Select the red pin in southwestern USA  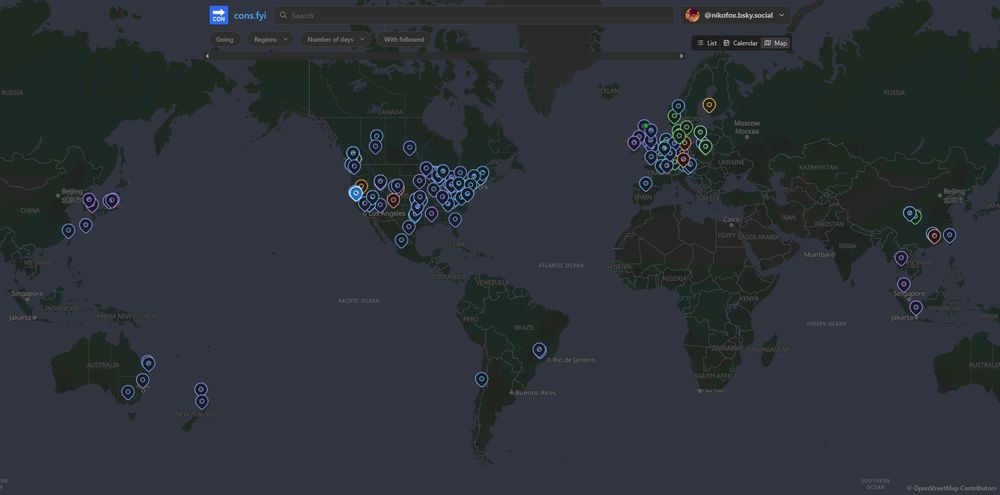coord(393,200)
